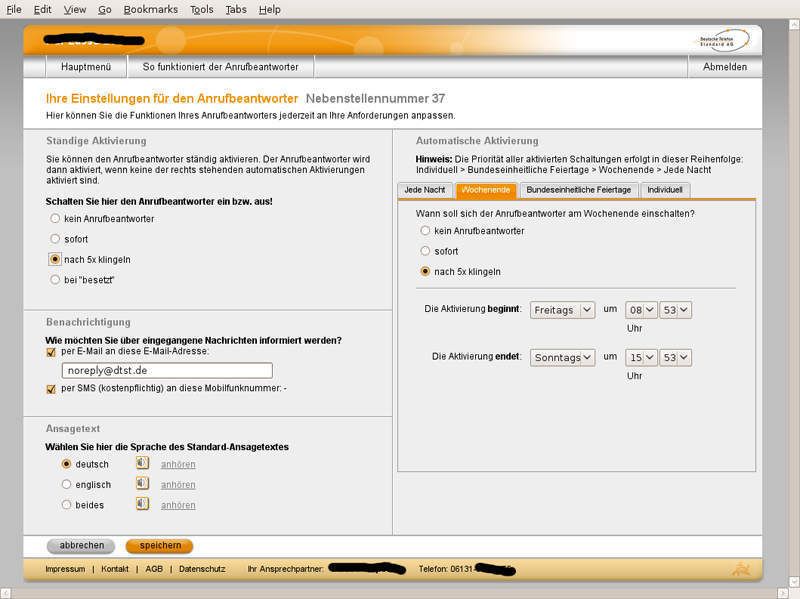Open the AGB footer link
800x599 pixels.
pos(154,569)
